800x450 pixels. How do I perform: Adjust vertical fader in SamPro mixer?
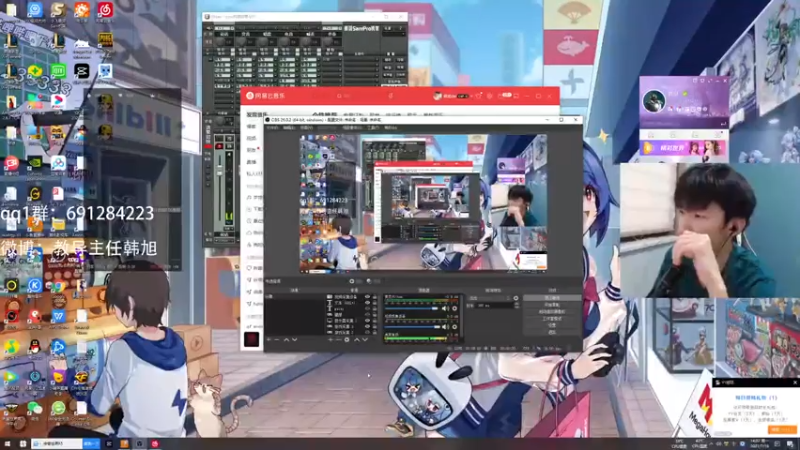(x=220, y=186)
